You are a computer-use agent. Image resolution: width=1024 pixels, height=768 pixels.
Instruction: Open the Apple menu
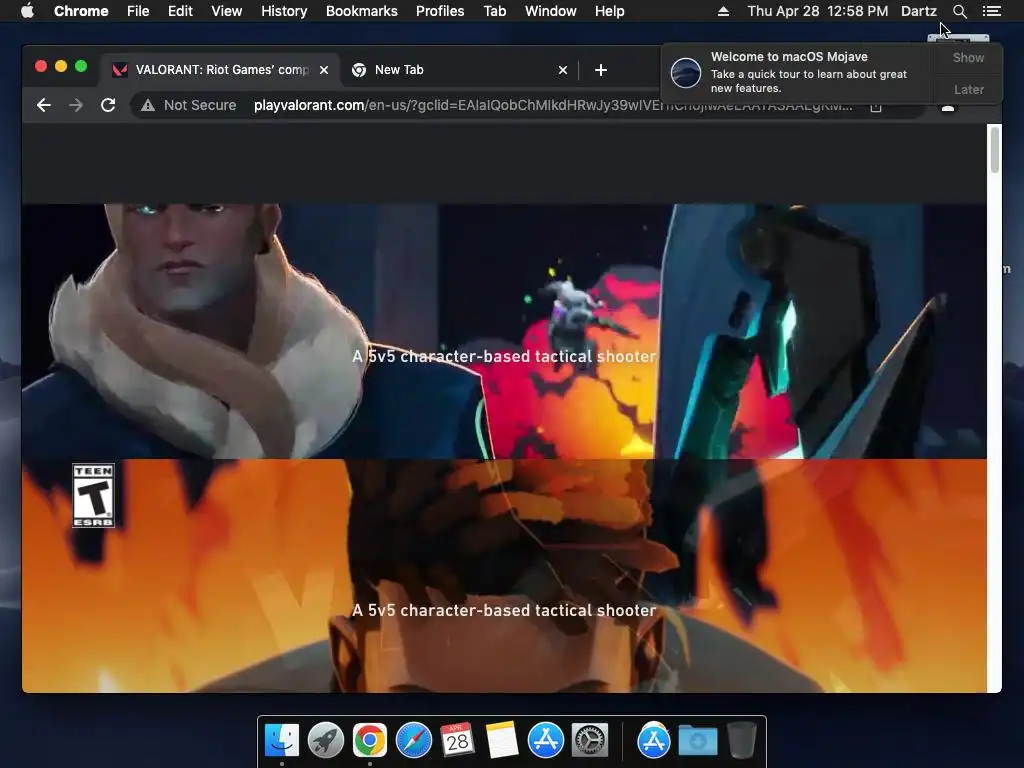[27, 11]
